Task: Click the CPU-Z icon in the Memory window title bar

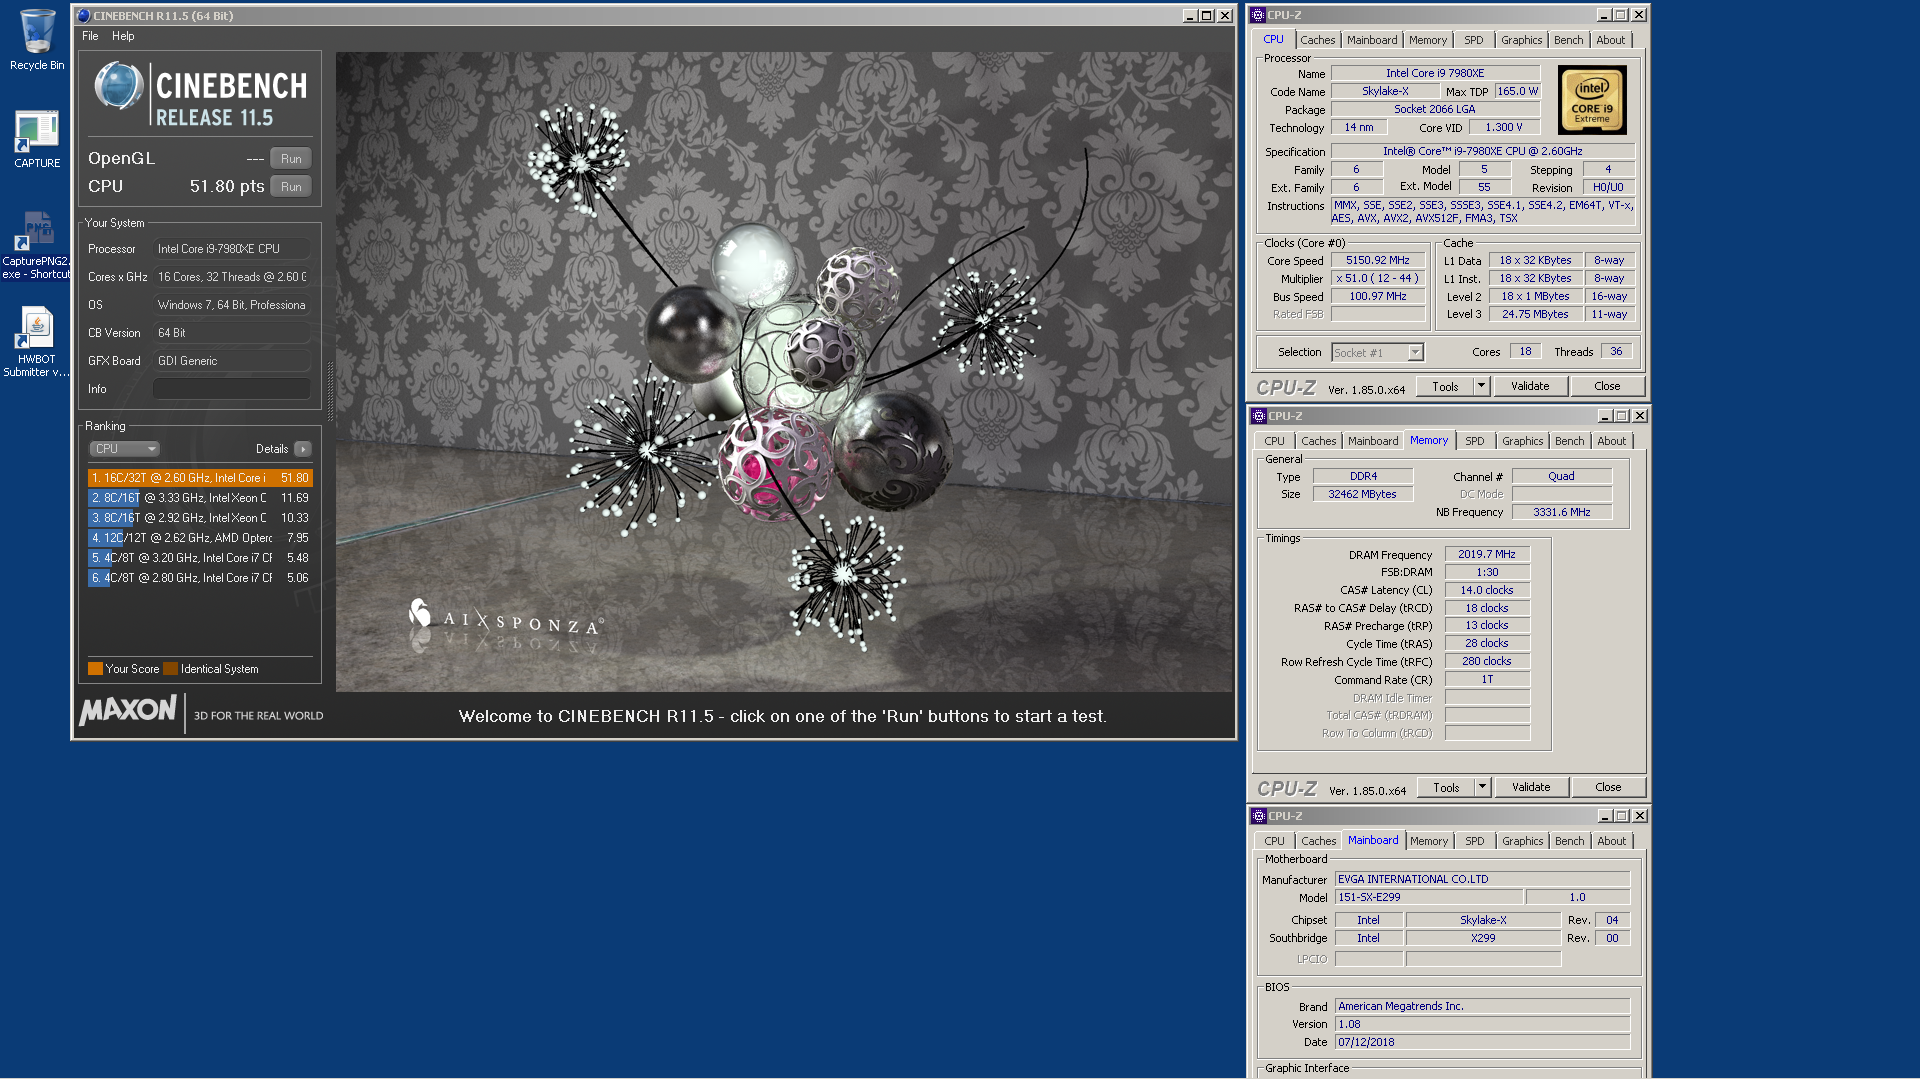Action: (1259, 416)
